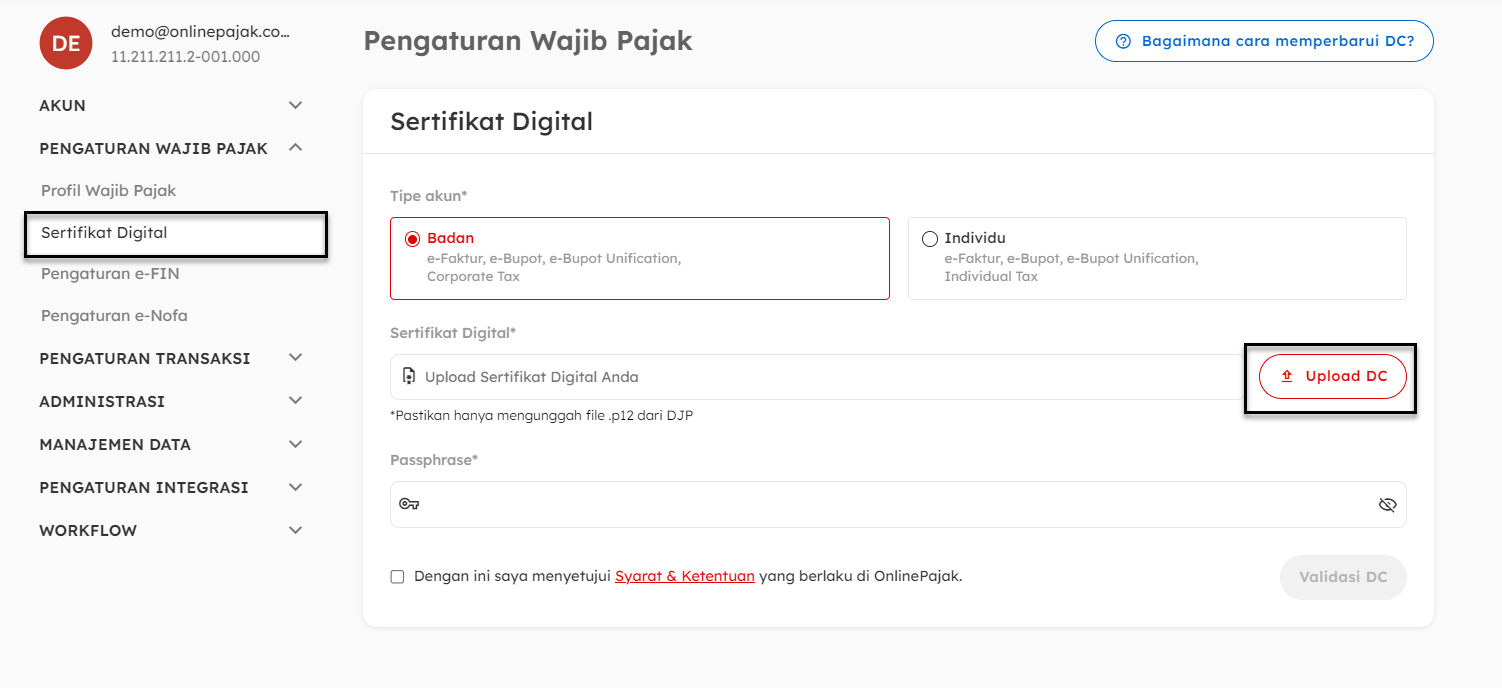Open Profil Wajib Pajak menu item
Viewport: 1502px width, 688px height.
[x=108, y=190]
